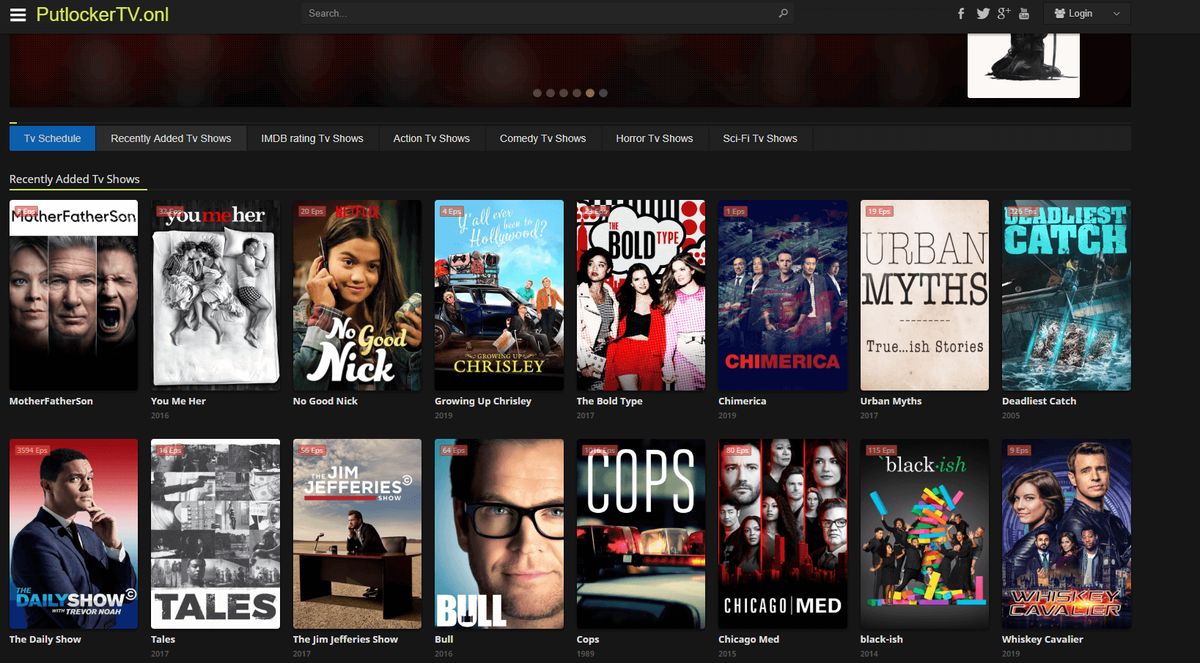1200x663 pixels.
Task: Open the MotherFatherSon poster
Action: [74, 295]
